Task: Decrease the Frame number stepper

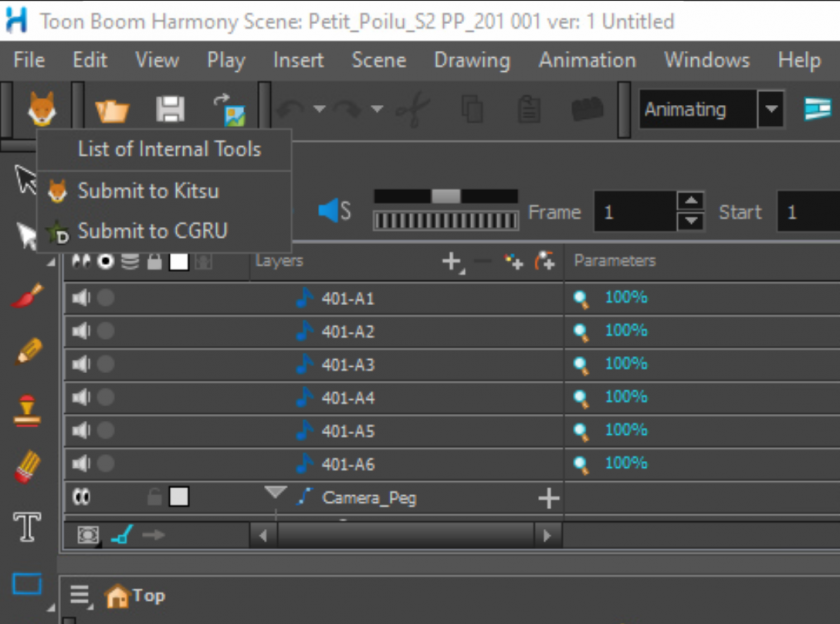Action: pos(691,221)
